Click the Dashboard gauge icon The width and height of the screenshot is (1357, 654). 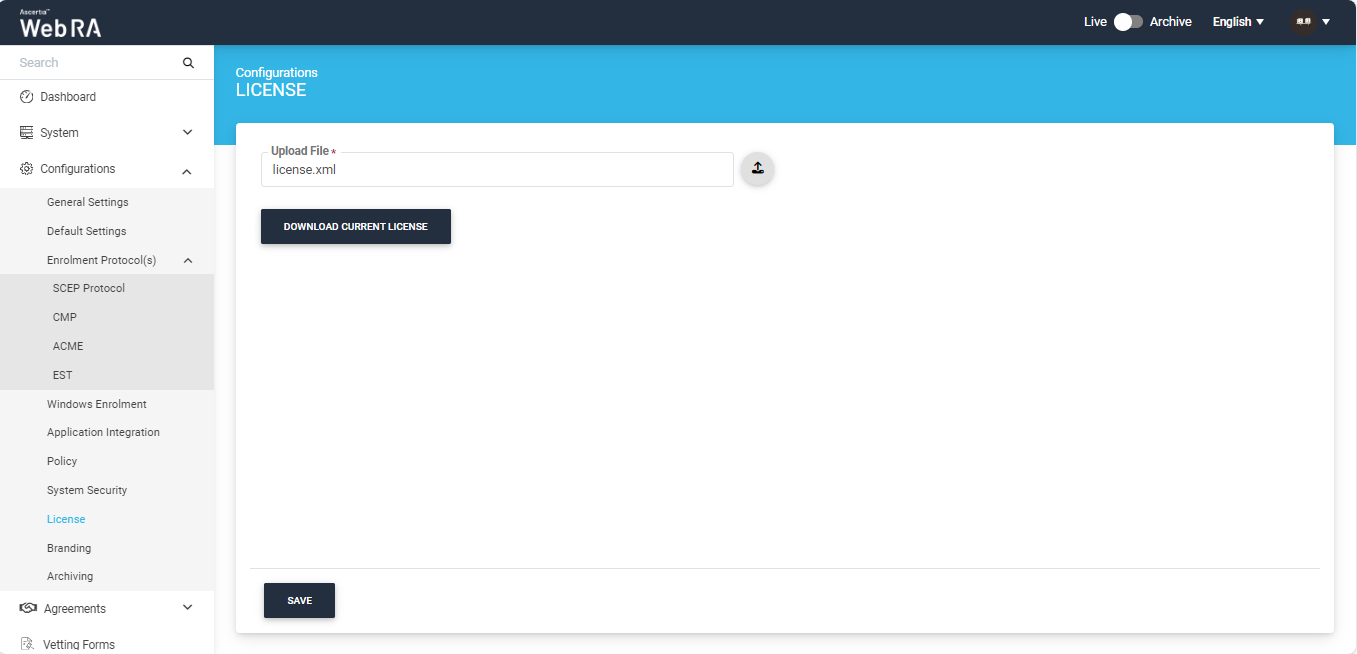pos(27,97)
